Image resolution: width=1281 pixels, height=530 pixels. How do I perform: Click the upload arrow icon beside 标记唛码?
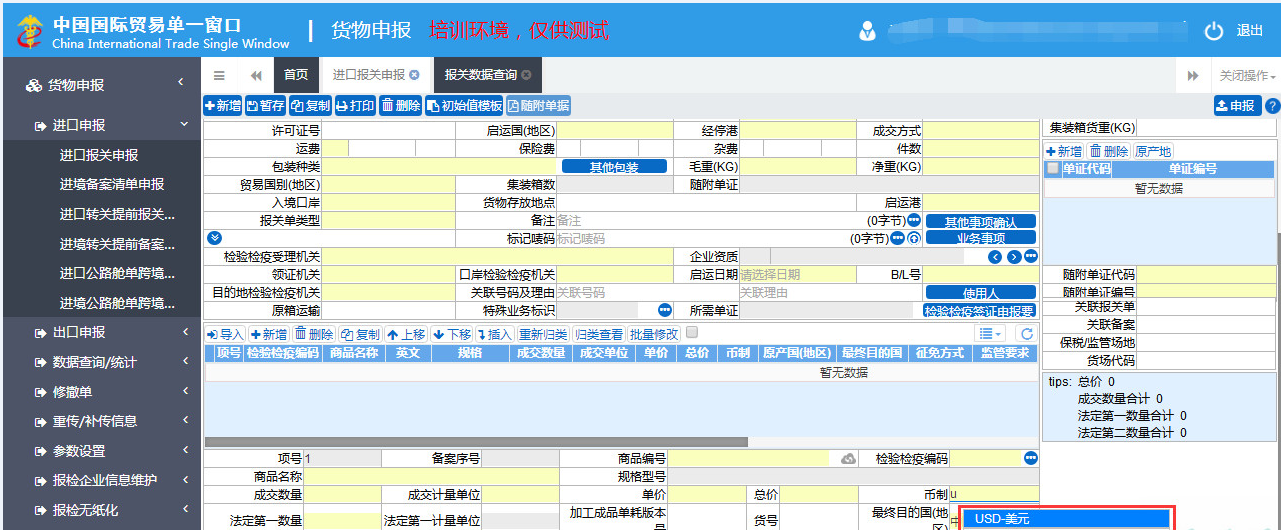913,238
